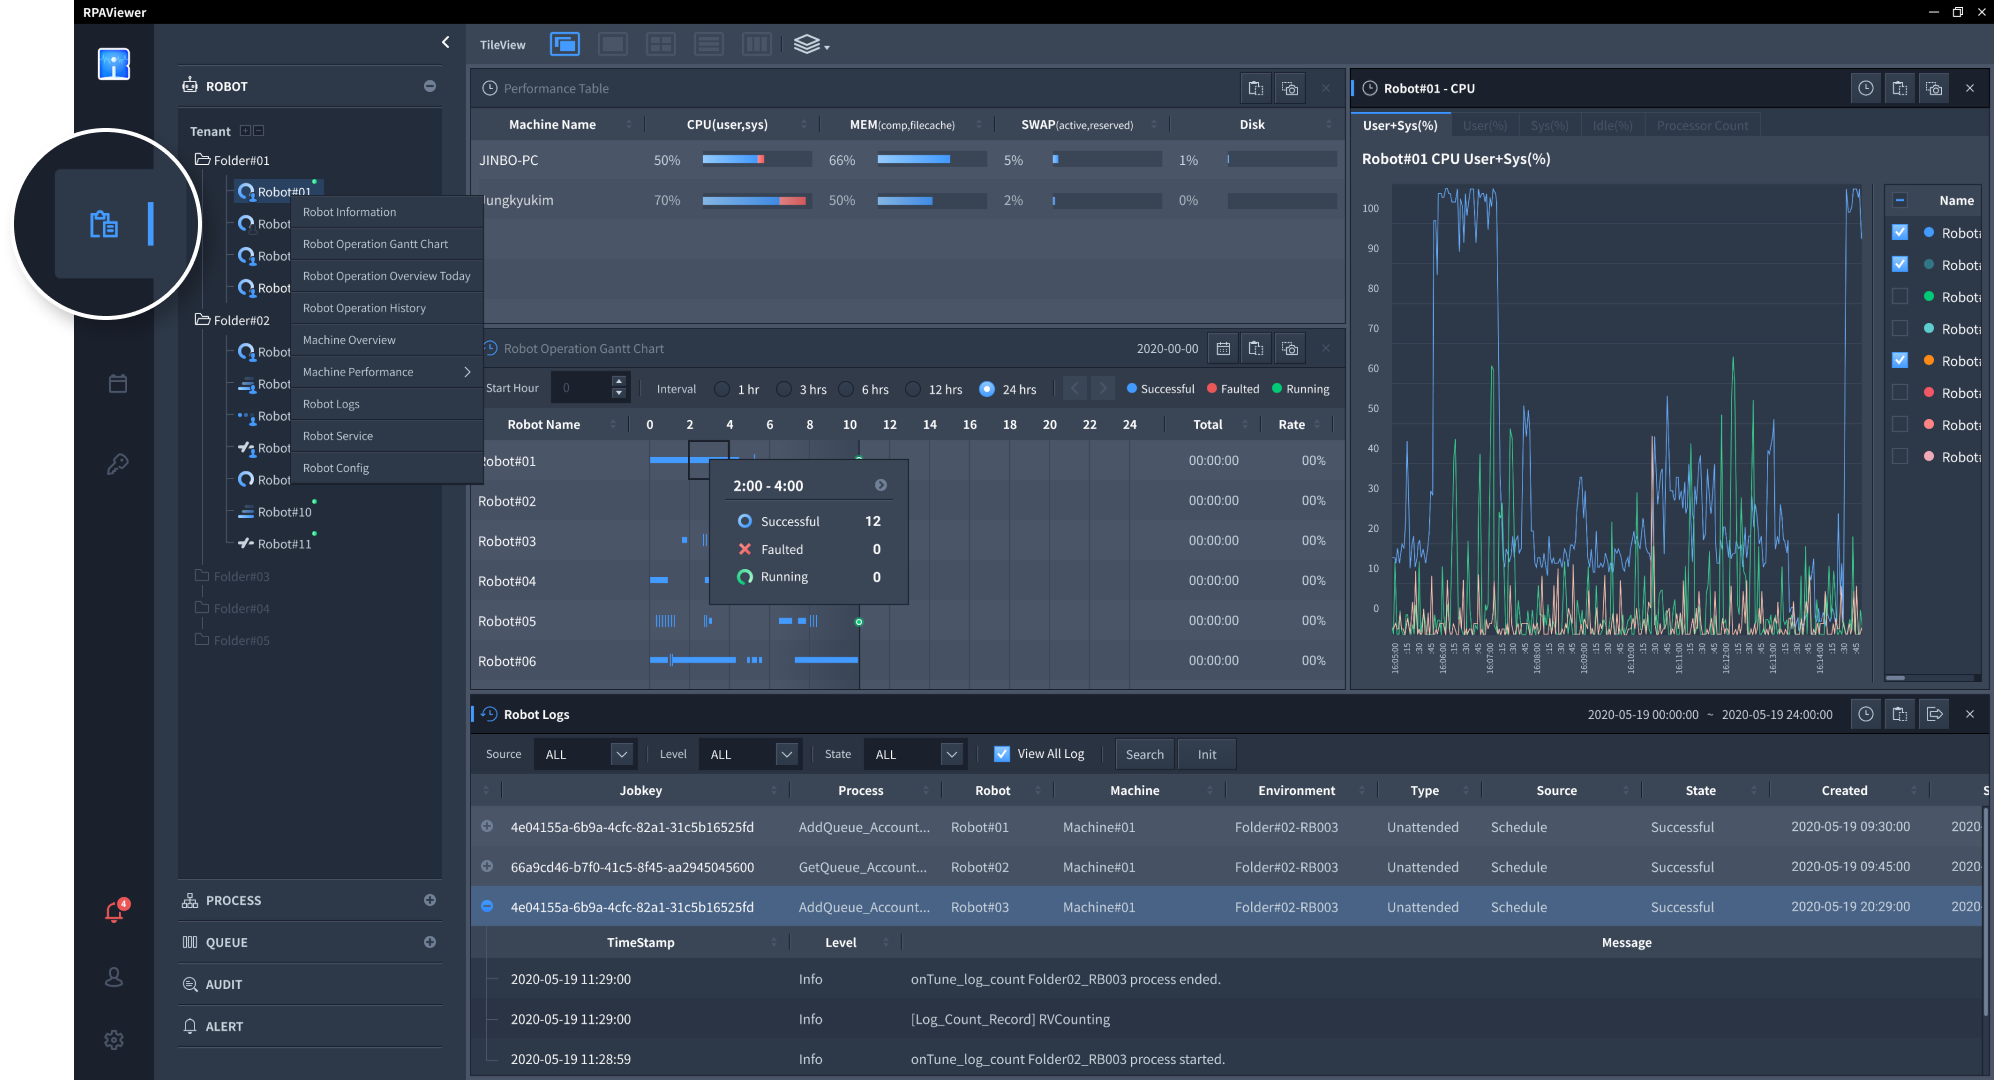Screen dimensions: 1994x1080
Task: Open the calendar icon in left sidebar
Action: click(x=118, y=384)
